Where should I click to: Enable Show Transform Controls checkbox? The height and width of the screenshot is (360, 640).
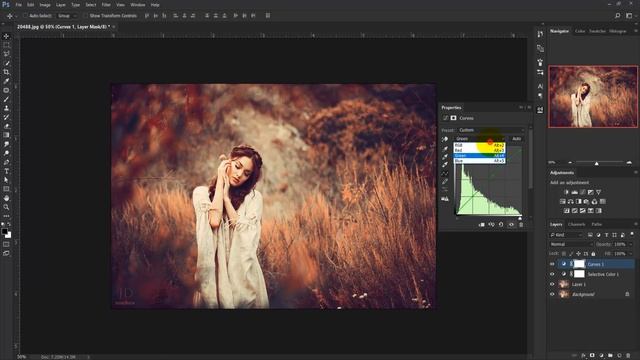(x=86, y=16)
